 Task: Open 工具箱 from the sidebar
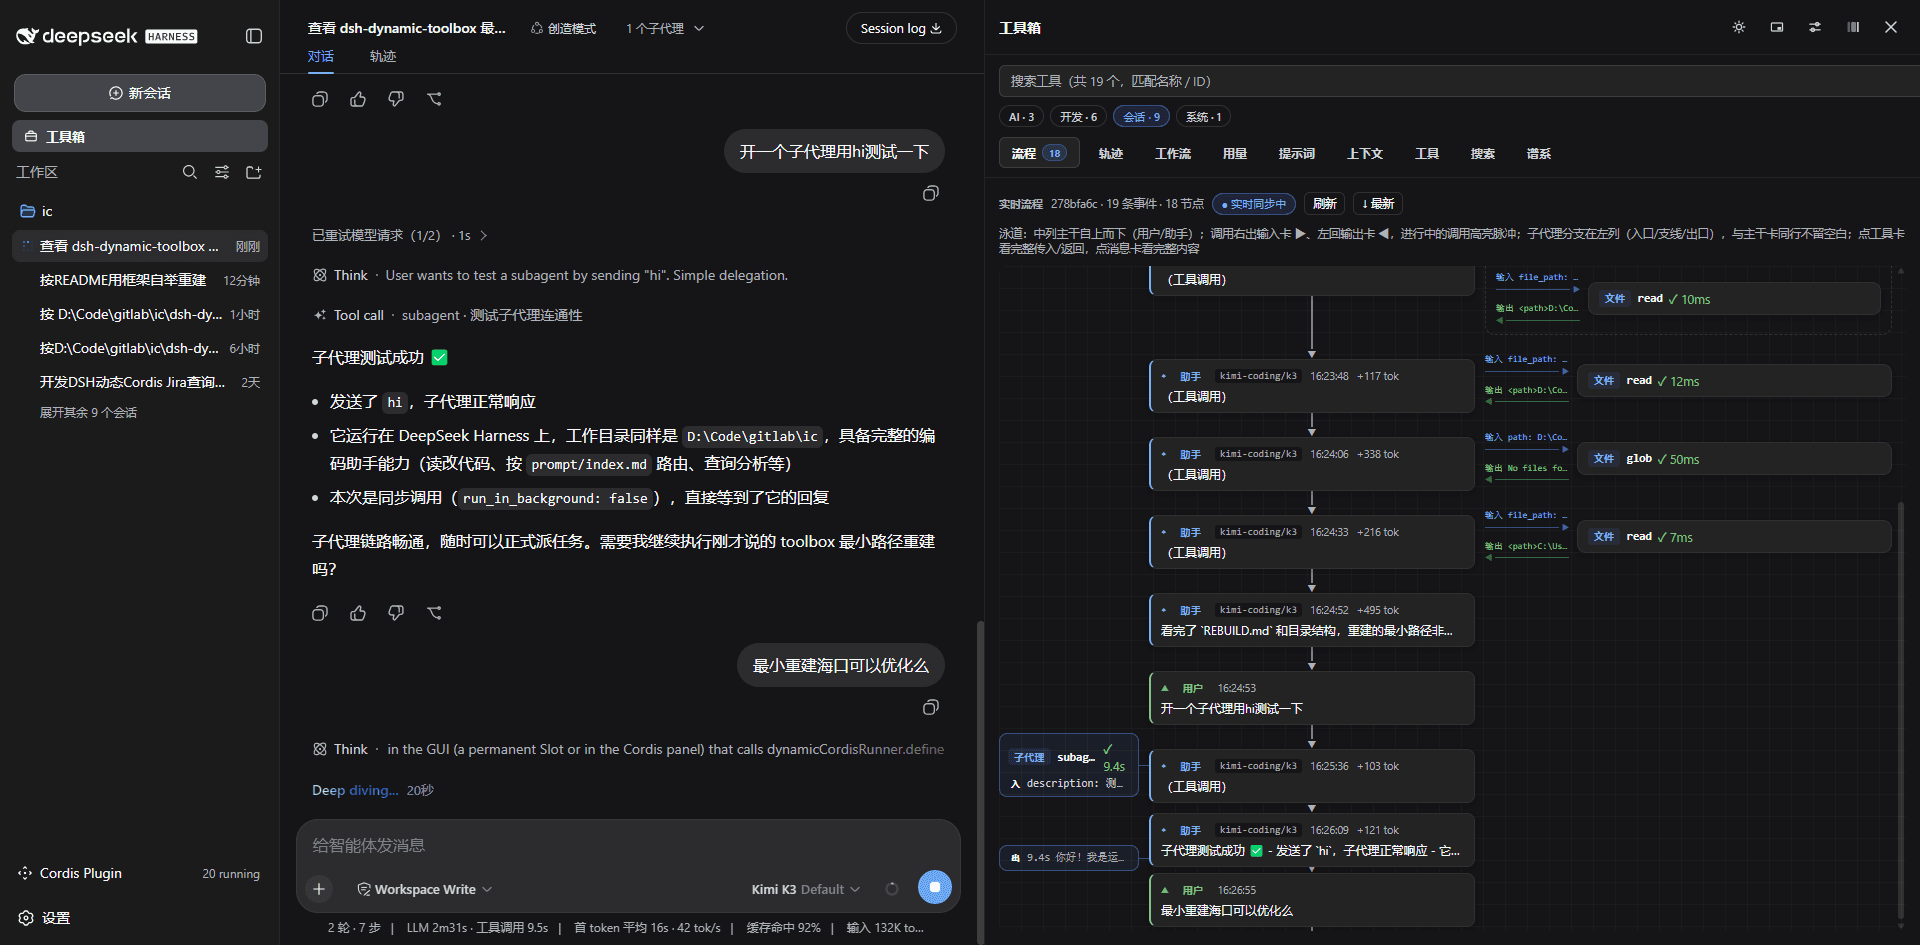[x=140, y=136]
